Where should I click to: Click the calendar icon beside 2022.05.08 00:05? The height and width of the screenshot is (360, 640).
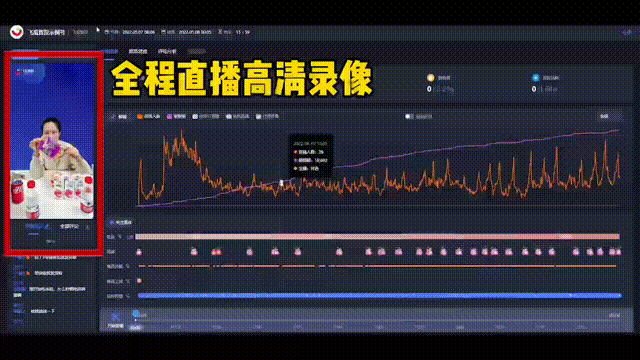(163, 32)
